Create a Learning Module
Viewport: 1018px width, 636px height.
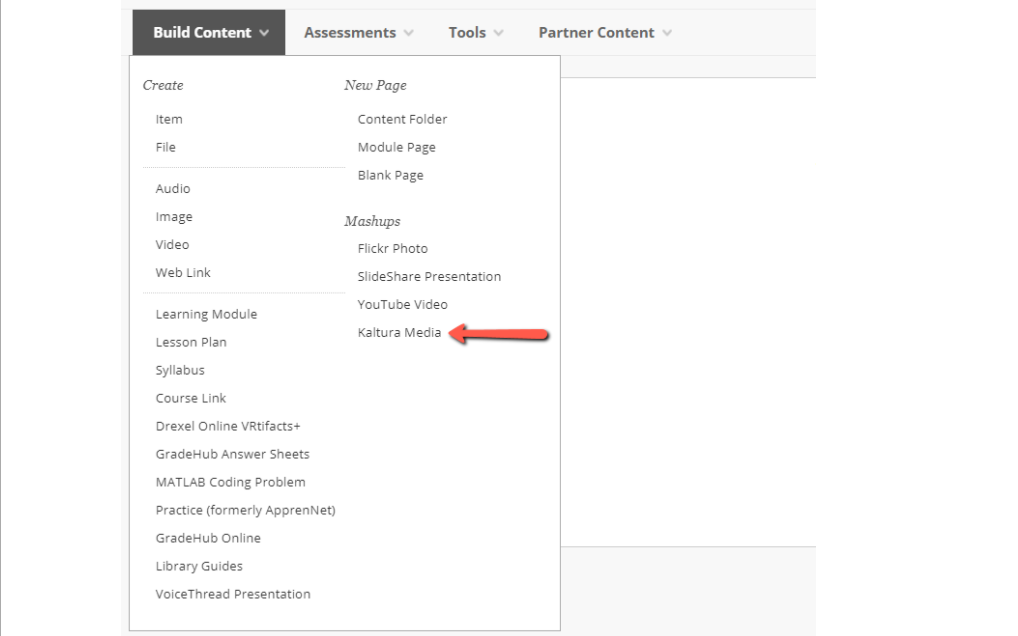[x=206, y=314]
